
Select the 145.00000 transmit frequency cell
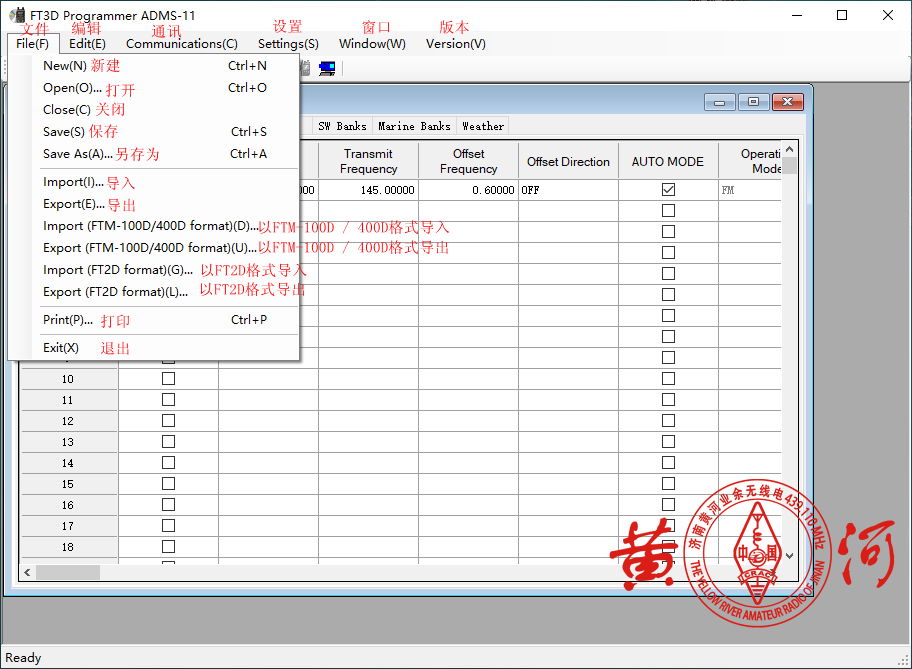coord(368,190)
